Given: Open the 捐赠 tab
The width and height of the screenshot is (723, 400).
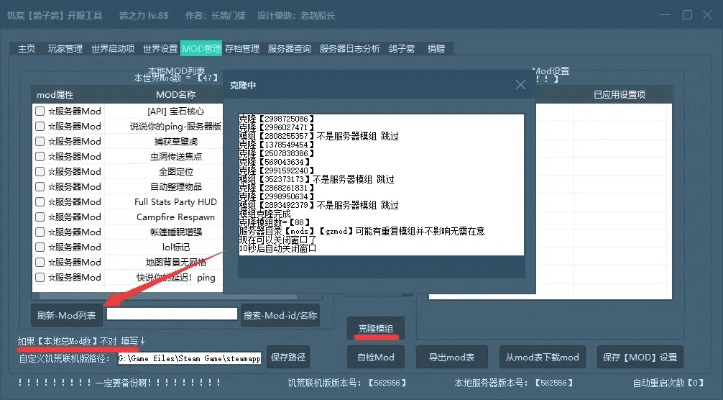Looking at the screenshot, I should [x=436, y=48].
